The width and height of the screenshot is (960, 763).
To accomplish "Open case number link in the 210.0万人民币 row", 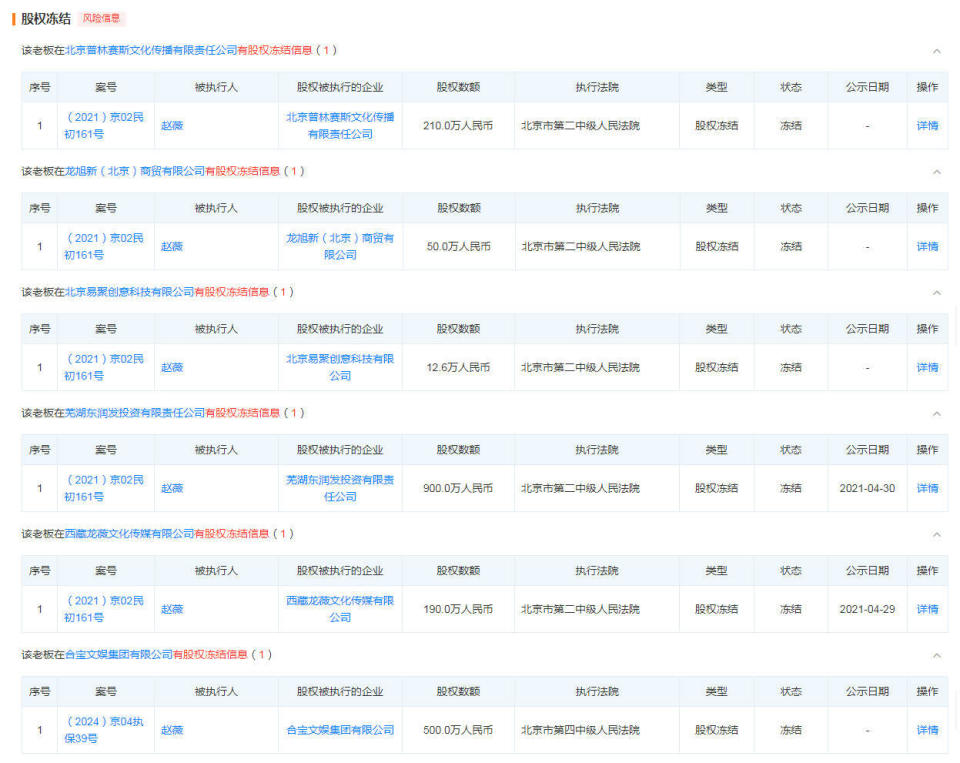I will coord(103,126).
